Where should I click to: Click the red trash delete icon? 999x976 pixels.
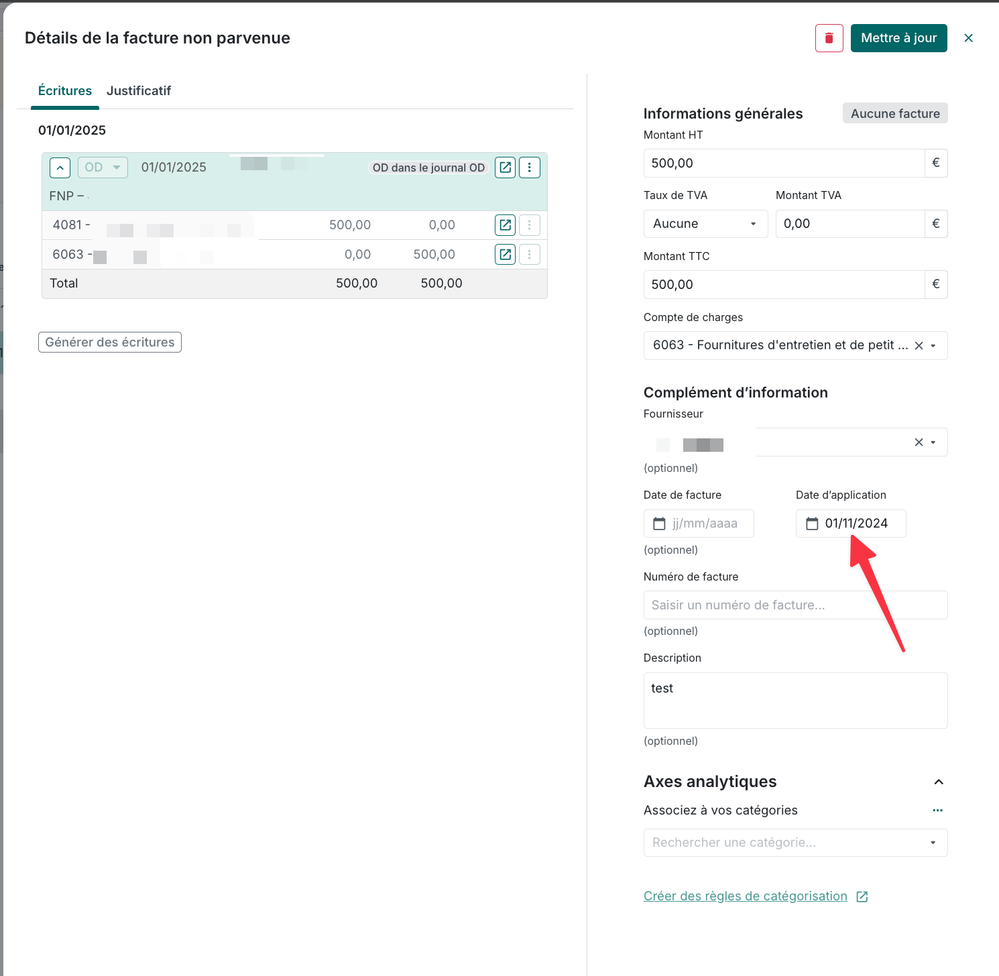pos(829,38)
